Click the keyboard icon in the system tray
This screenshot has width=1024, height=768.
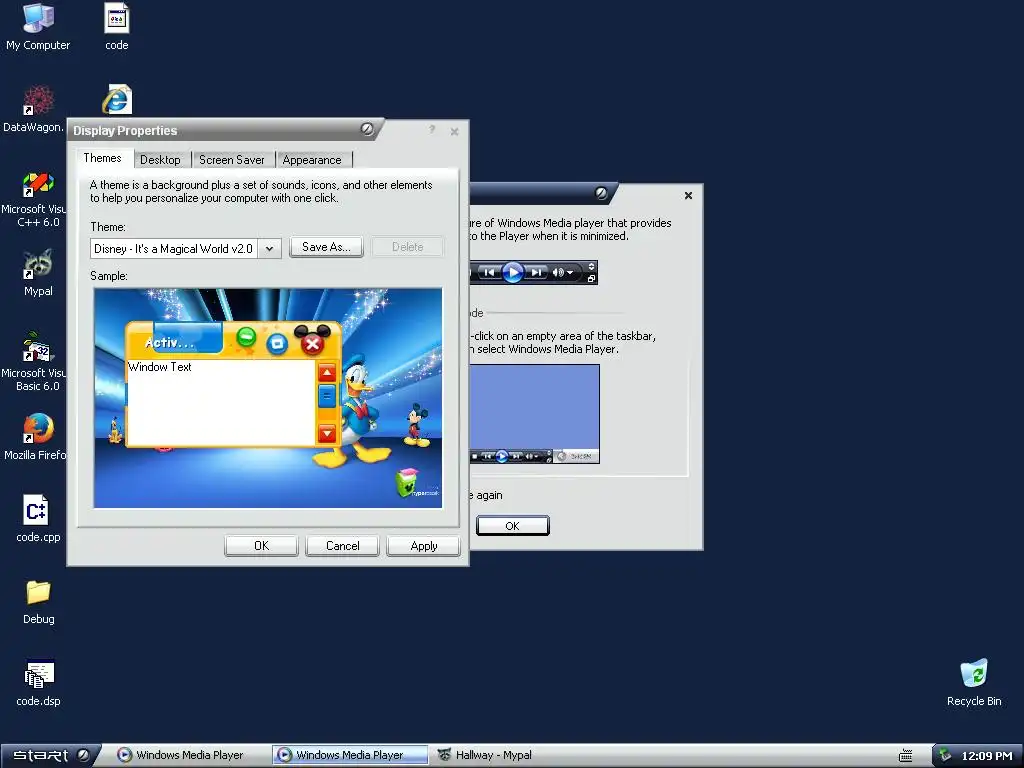(x=906, y=756)
